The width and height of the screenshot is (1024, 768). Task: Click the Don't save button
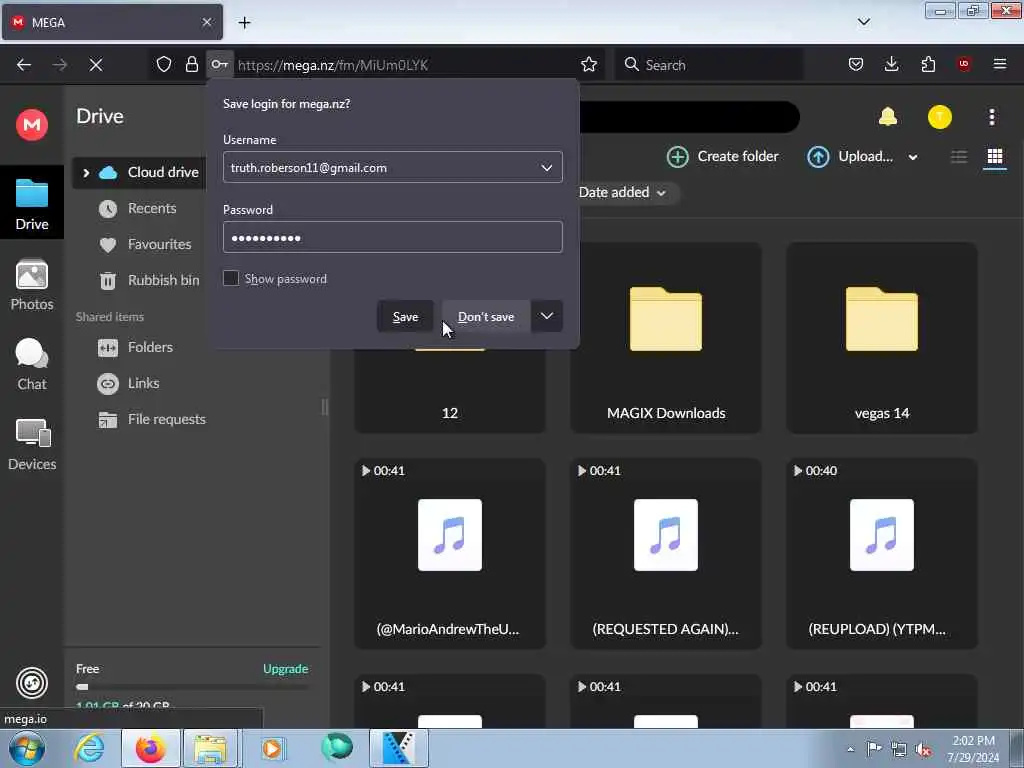pos(486,316)
